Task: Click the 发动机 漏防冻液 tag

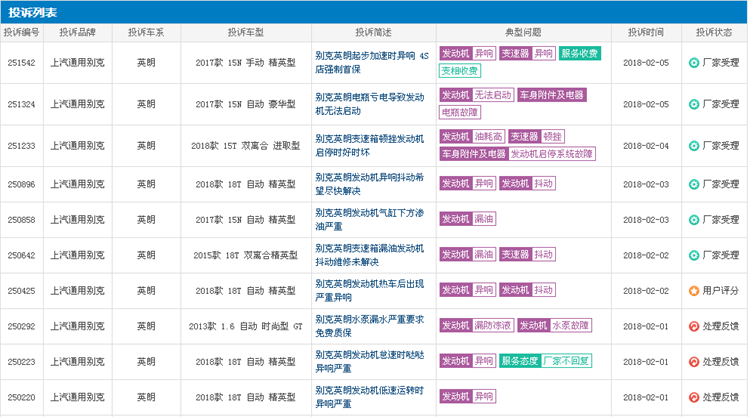Action: coord(477,326)
